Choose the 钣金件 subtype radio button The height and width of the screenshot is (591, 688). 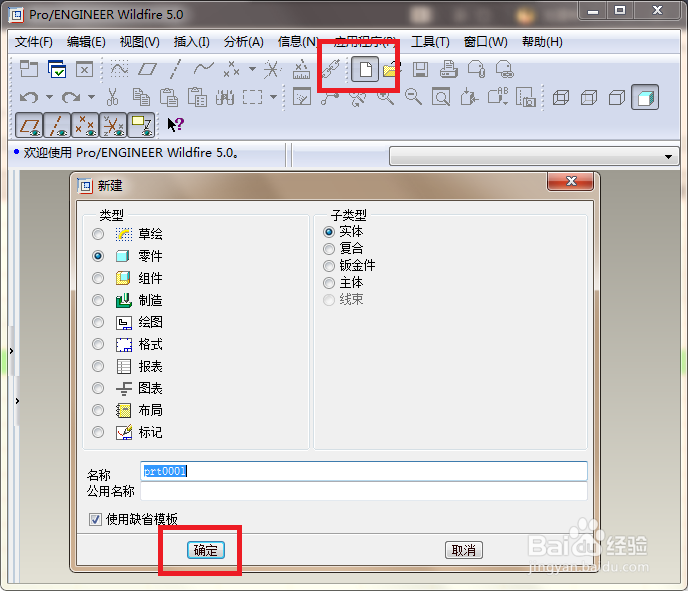pos(329,266)
